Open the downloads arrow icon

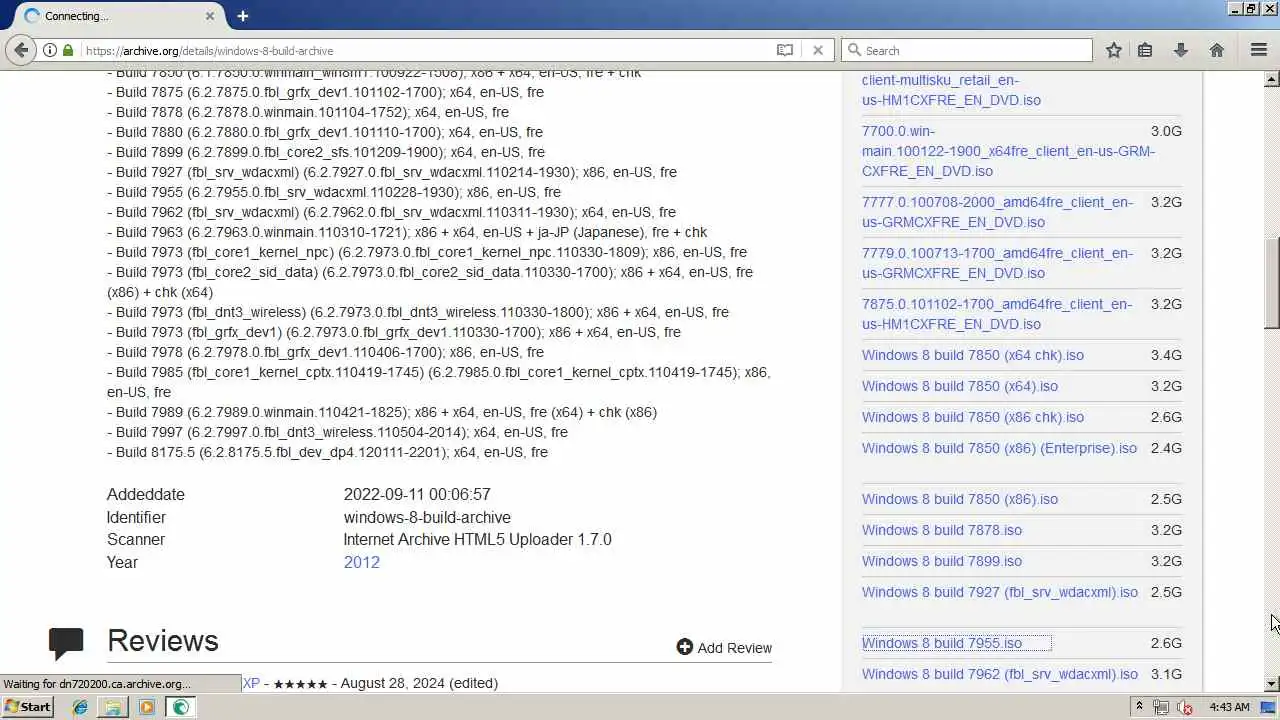click(1181, 50)
